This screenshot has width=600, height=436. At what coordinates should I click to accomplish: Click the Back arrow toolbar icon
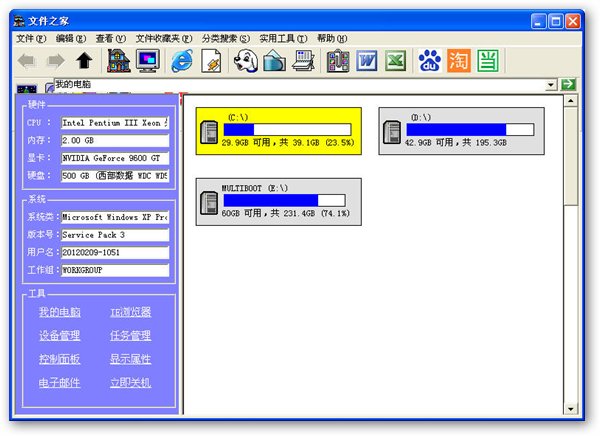tap(27, 60)
